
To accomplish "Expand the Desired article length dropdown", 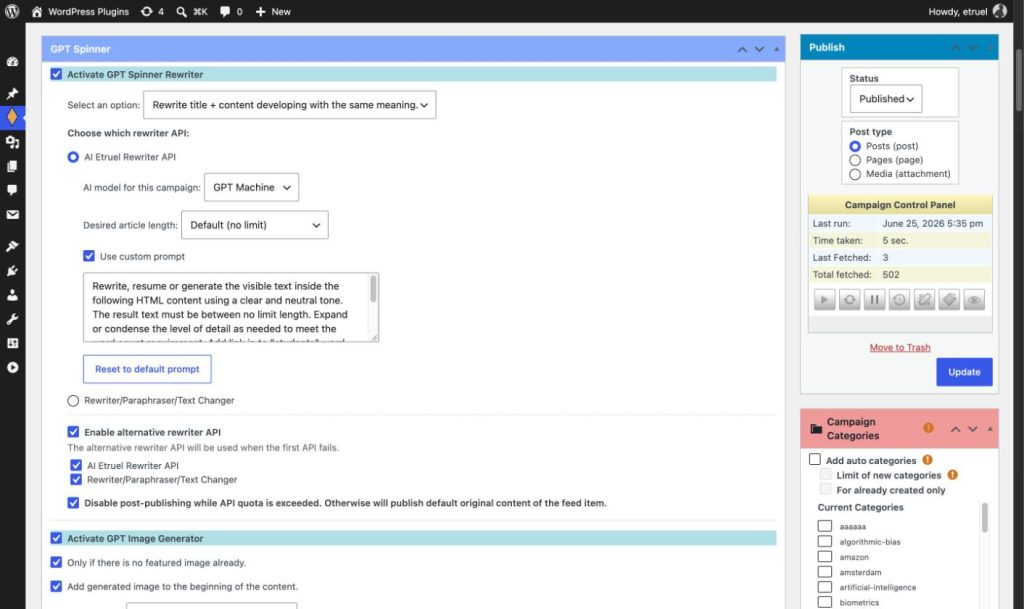I will pos(255,225).
